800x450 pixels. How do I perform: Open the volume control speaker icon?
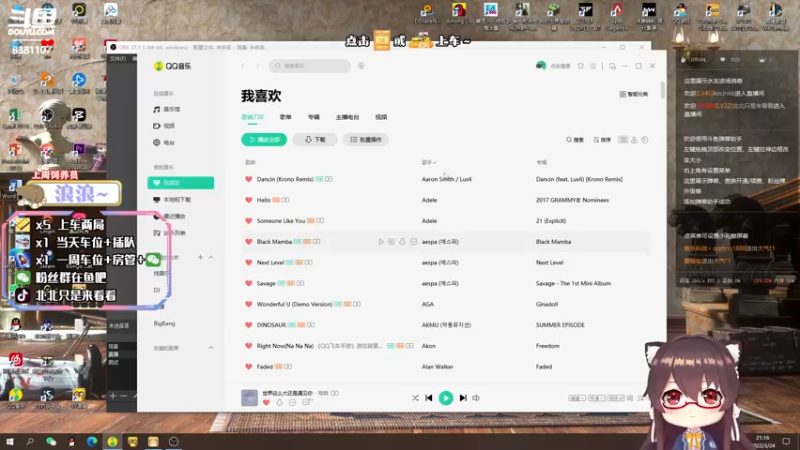(x=476, y=398)
